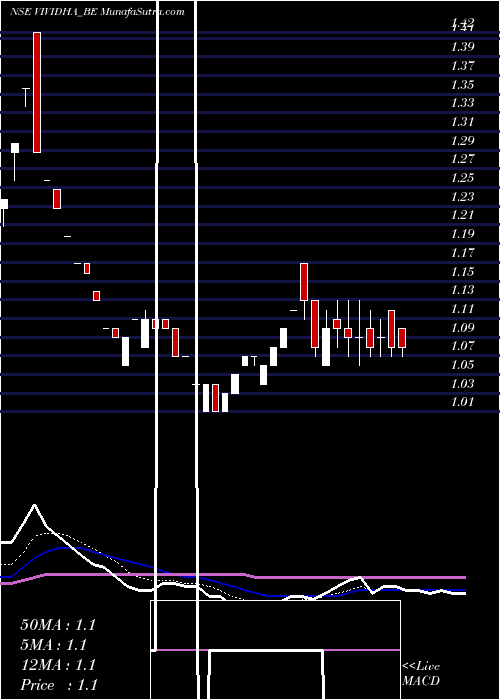This screenshot has width=500, height=700.
Task: Click the 1.21 price axis label
Action: coord(462,215)
